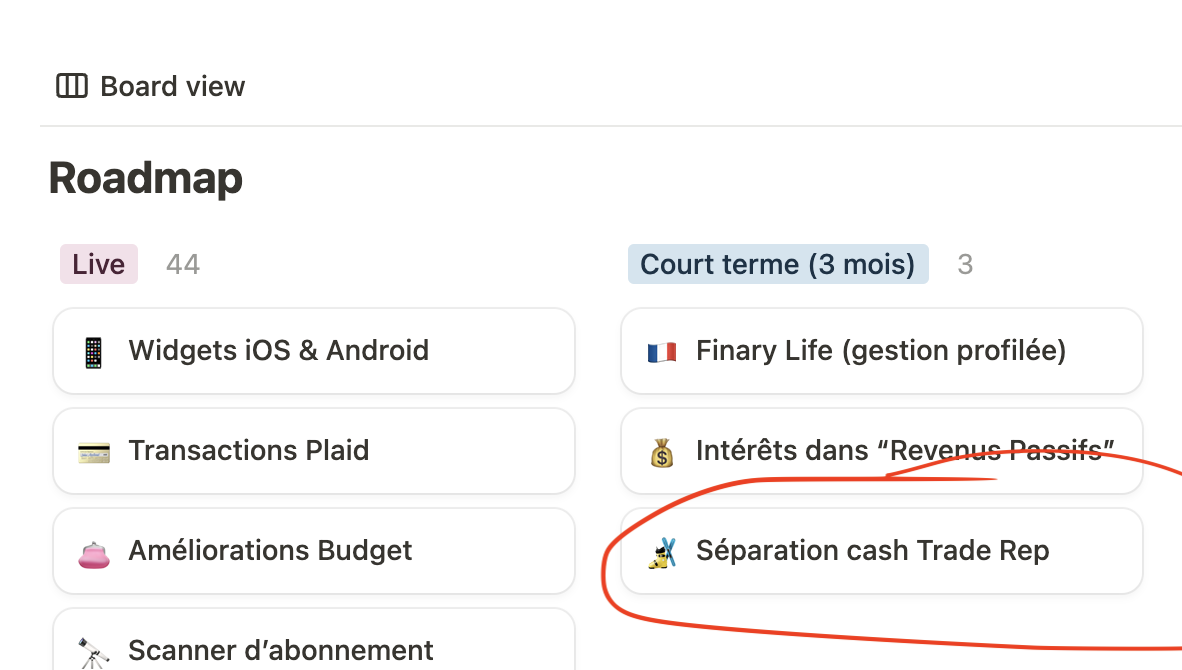This screenshot has height=670, width=1182.
Task: Click the mobile phone emoji icon
Action: pyautogui.click(x=93, y=352)
